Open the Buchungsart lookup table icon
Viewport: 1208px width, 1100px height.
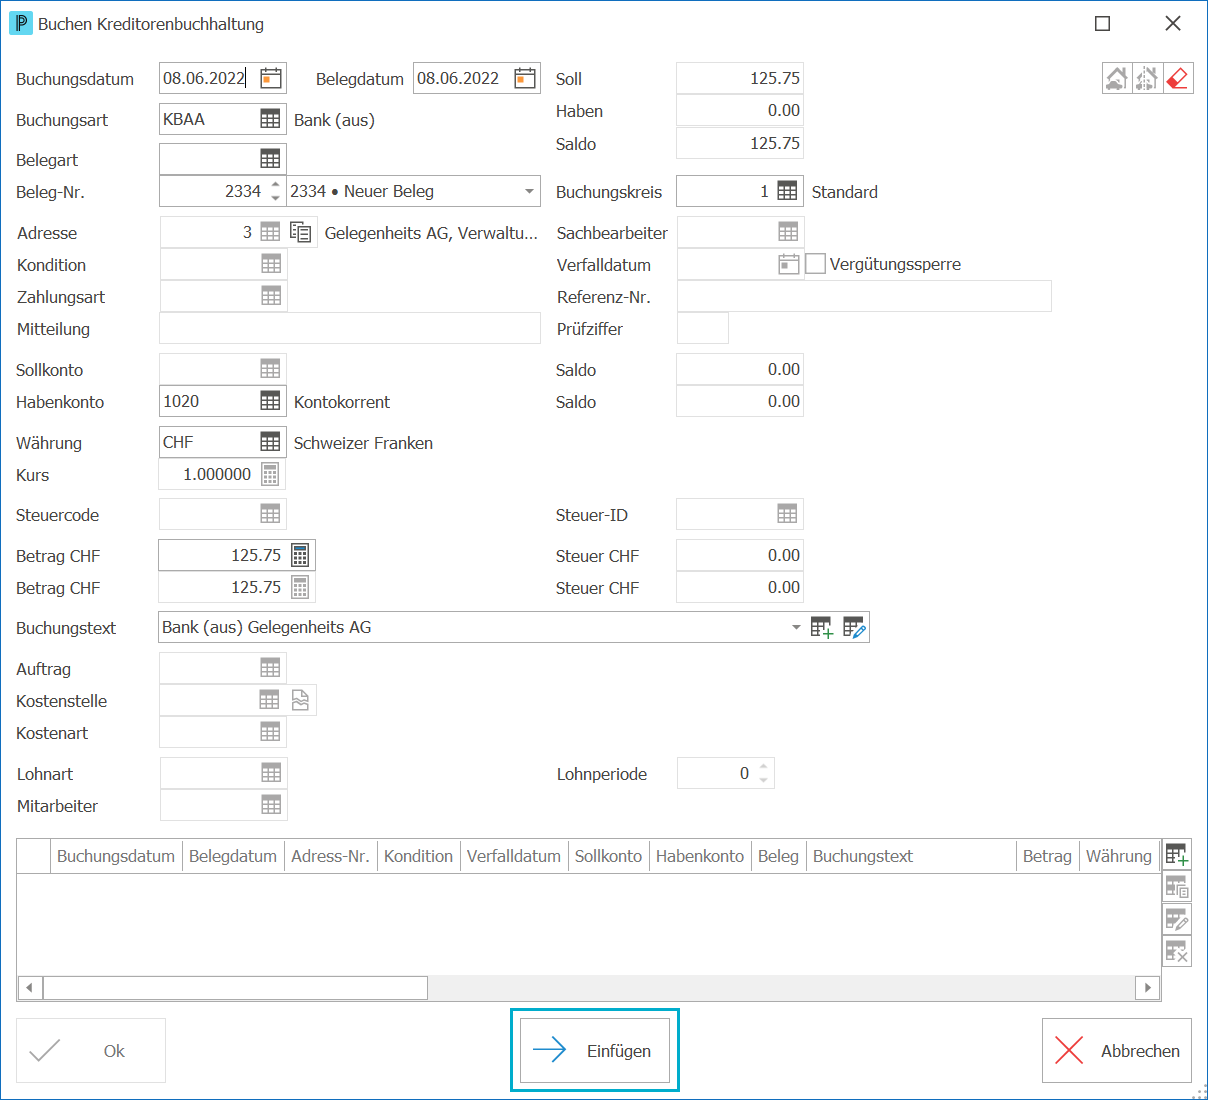[x=270, y=119]
